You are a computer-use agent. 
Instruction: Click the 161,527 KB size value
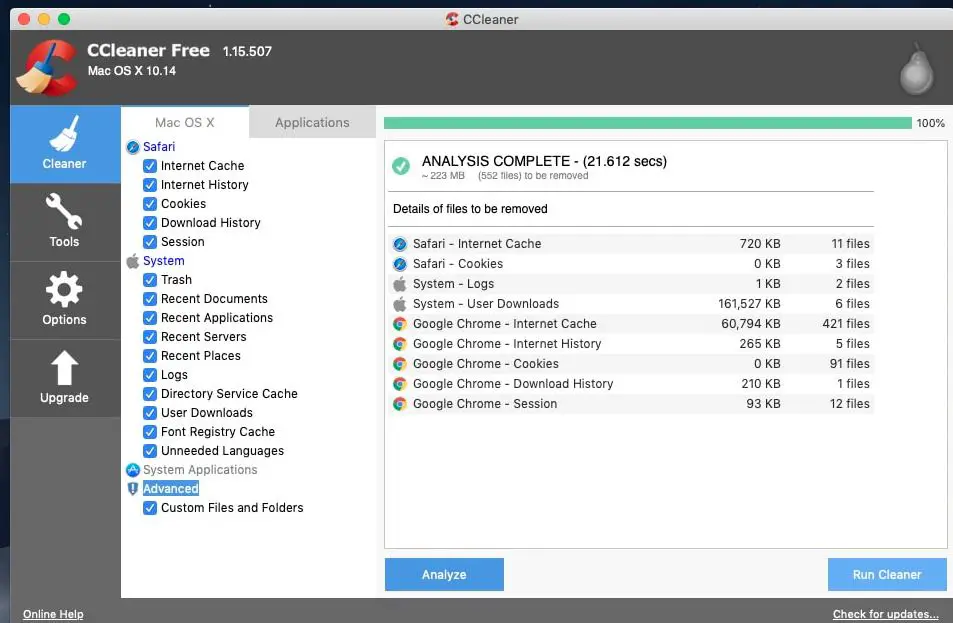pos(749,304)
